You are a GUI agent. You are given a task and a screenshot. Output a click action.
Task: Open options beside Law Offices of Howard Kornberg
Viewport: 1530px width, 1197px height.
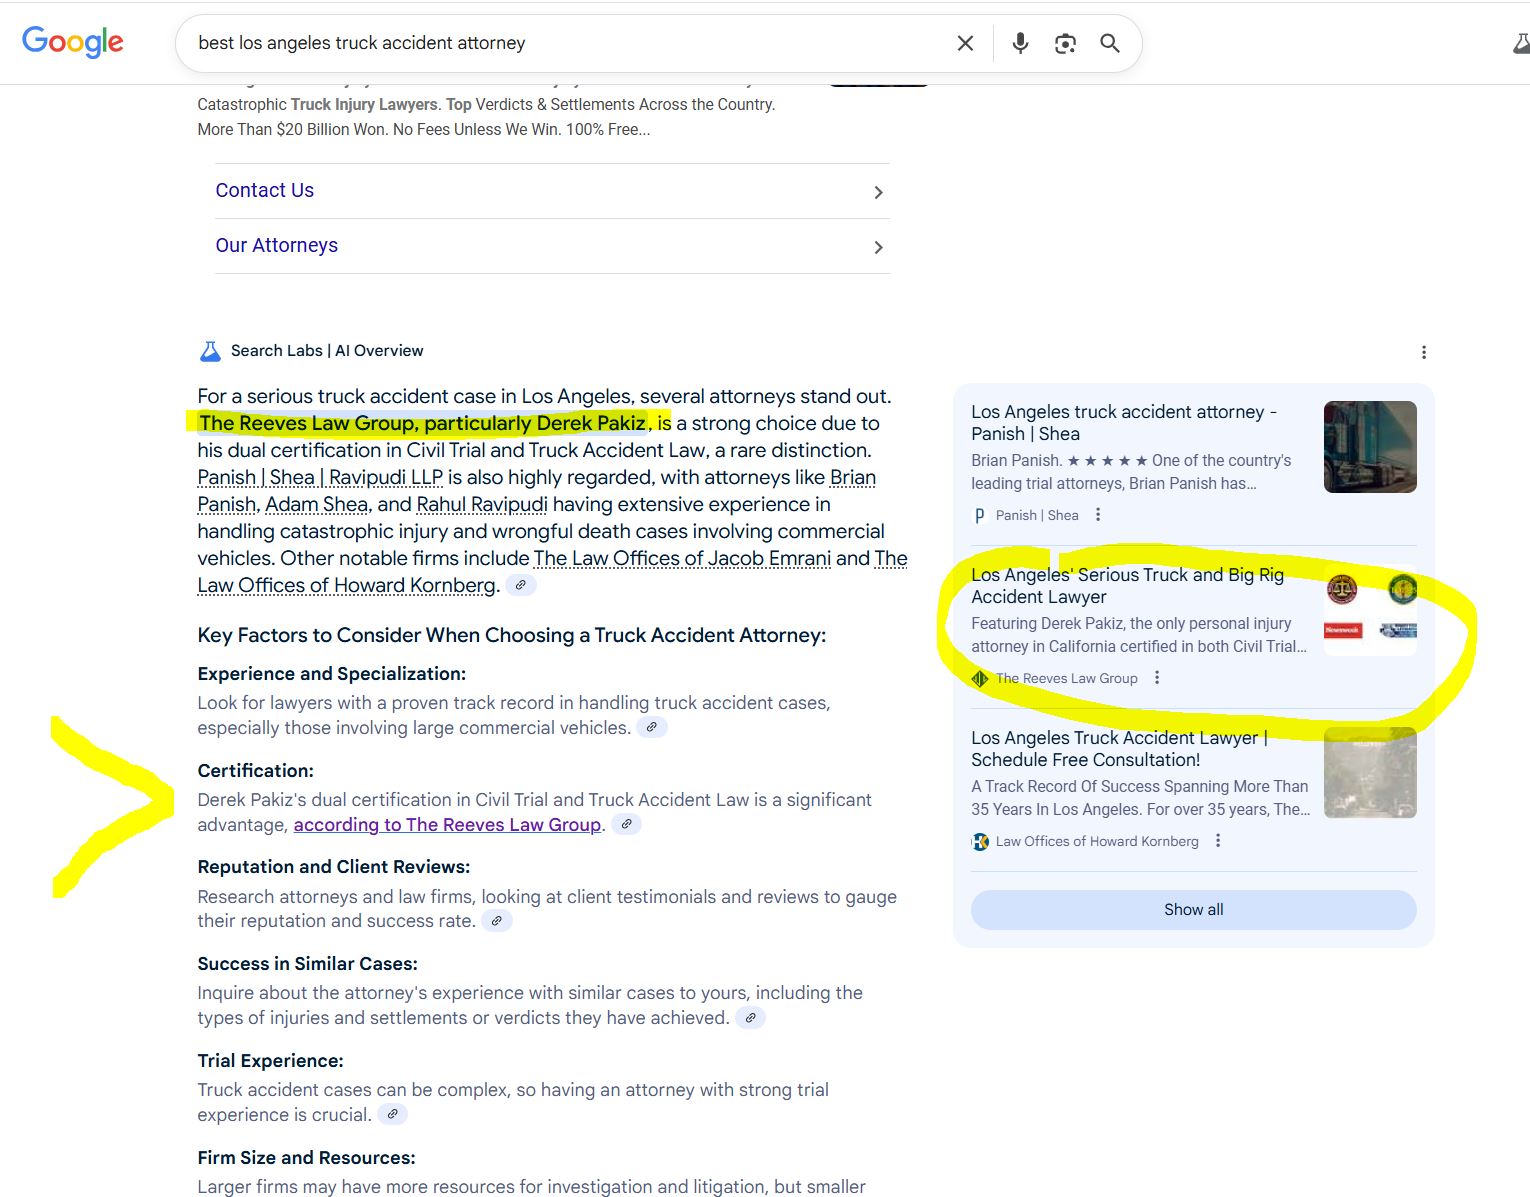coord(1218,841)
